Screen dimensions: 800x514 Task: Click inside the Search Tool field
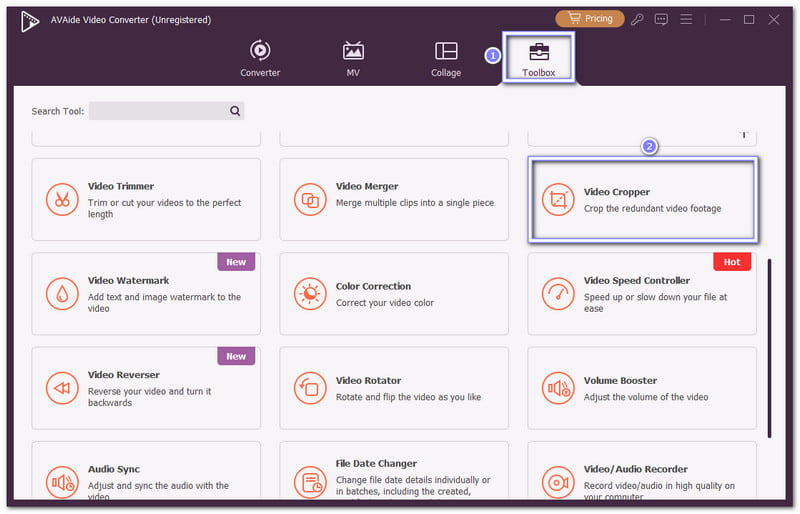coord(158,111)
